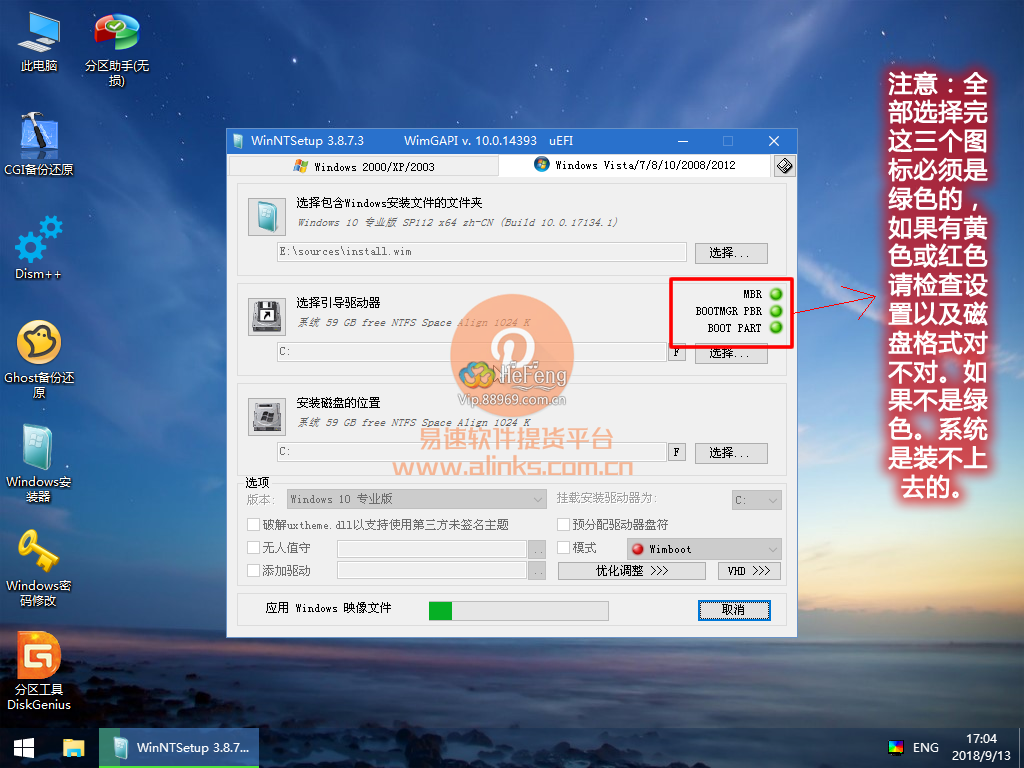Open 优化调整 >>> options
The height and width of the screenshot is (768, 1024).
[632, 571]
